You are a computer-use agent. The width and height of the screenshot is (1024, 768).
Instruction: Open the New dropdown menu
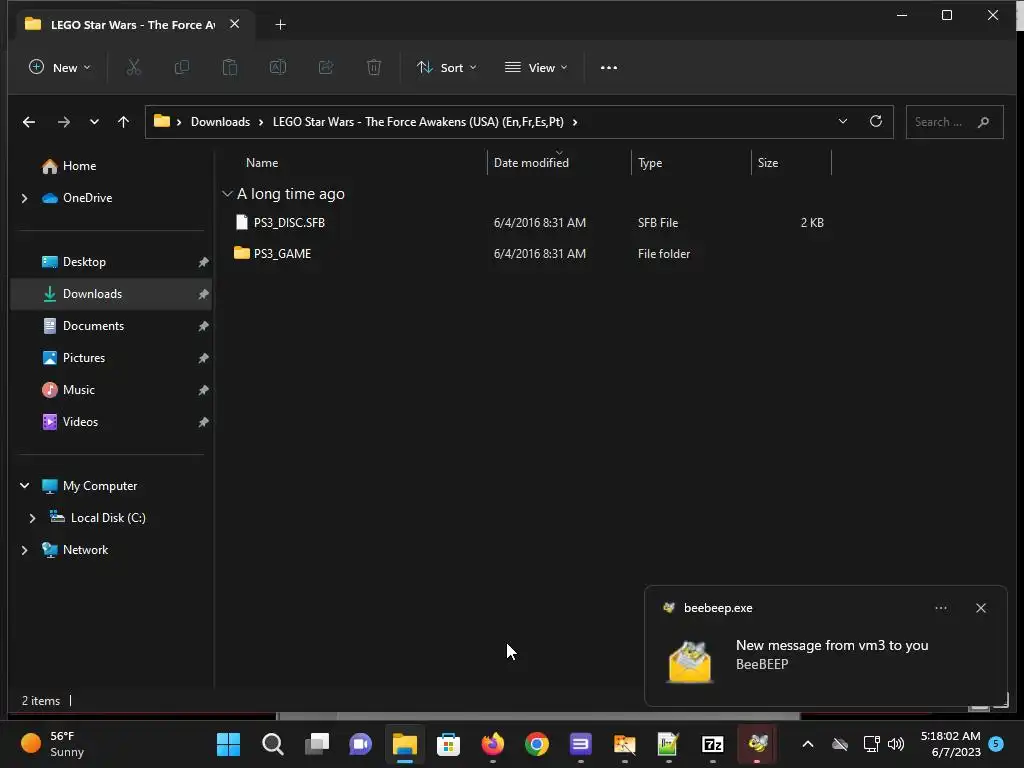tap(60, 67)
